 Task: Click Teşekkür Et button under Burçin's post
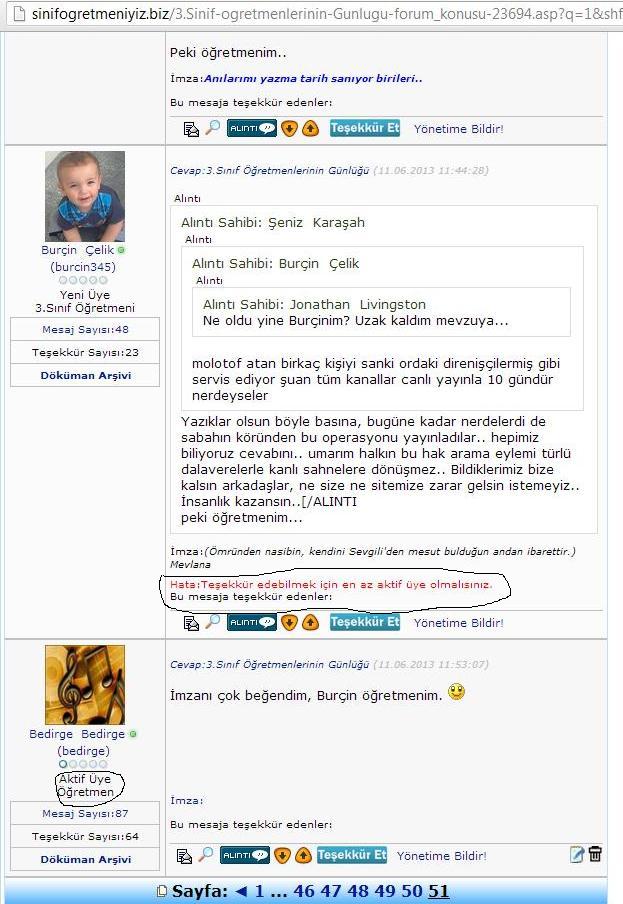point(365,622)
